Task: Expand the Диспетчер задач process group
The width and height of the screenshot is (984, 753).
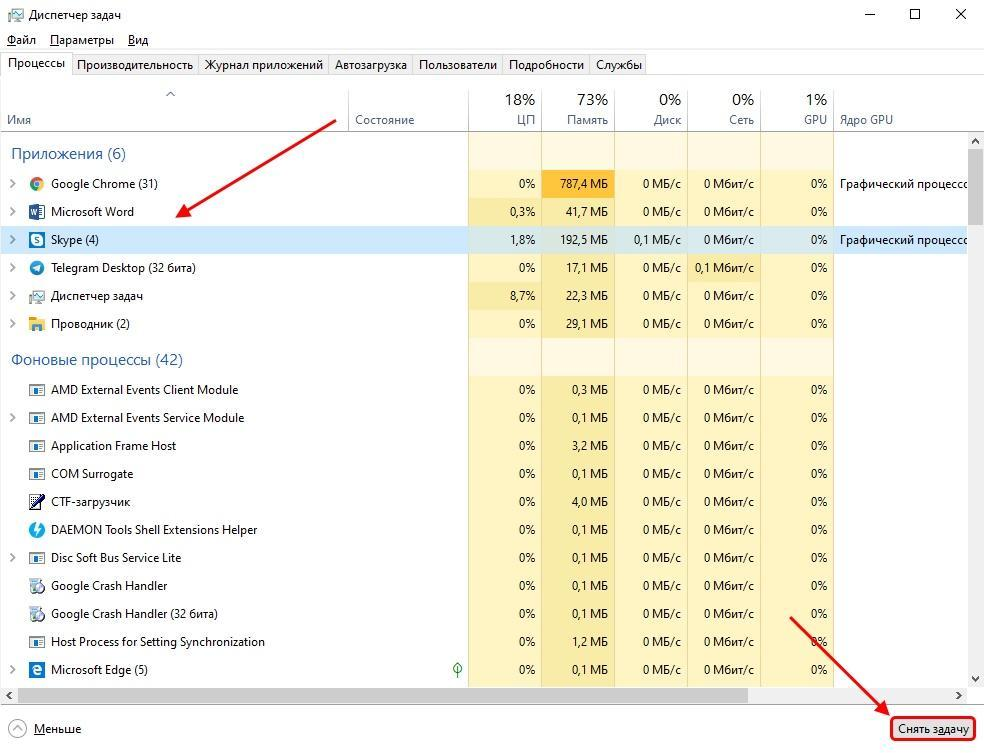Action: coord(13,296)
